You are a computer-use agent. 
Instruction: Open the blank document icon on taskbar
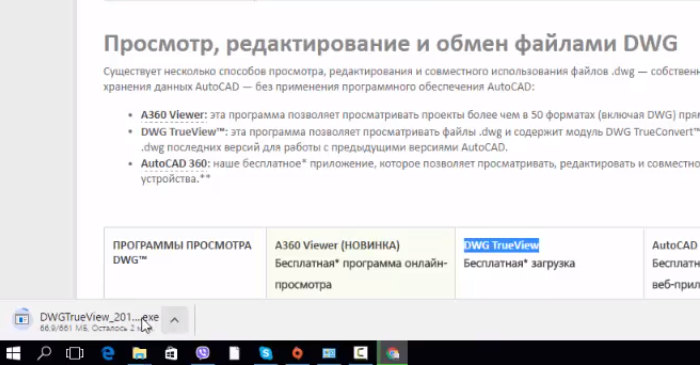coord(234,353)
